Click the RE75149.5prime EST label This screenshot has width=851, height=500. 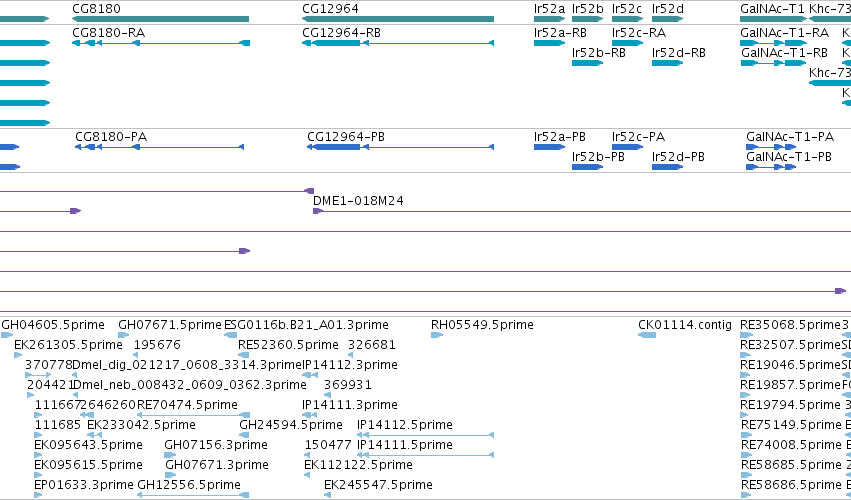tap(791, 425)
